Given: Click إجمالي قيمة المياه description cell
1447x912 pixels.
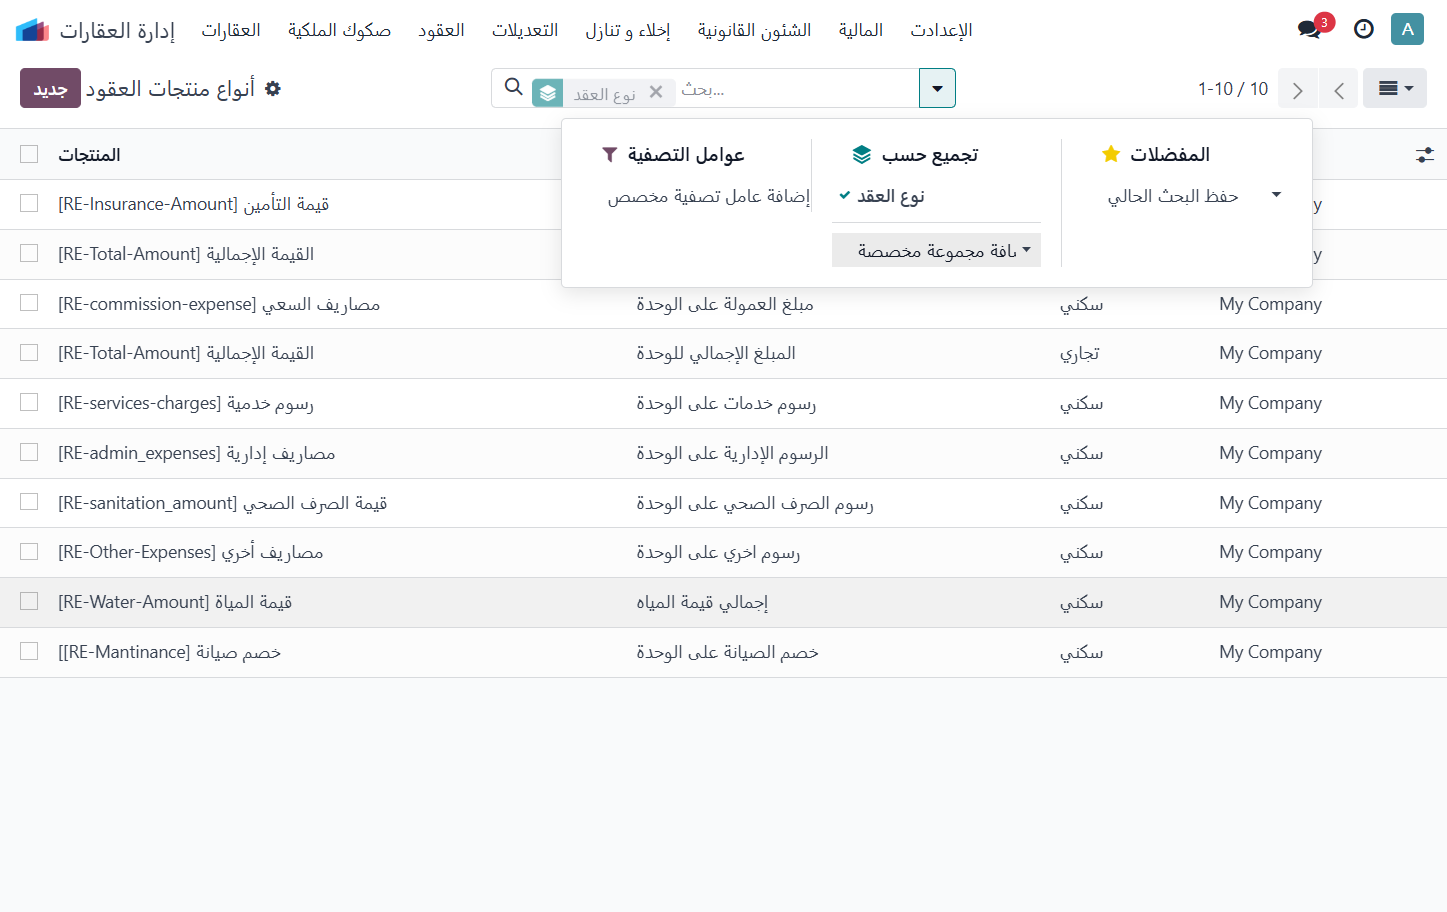Looking at the screenshot, I should click(x=702, y=602).
